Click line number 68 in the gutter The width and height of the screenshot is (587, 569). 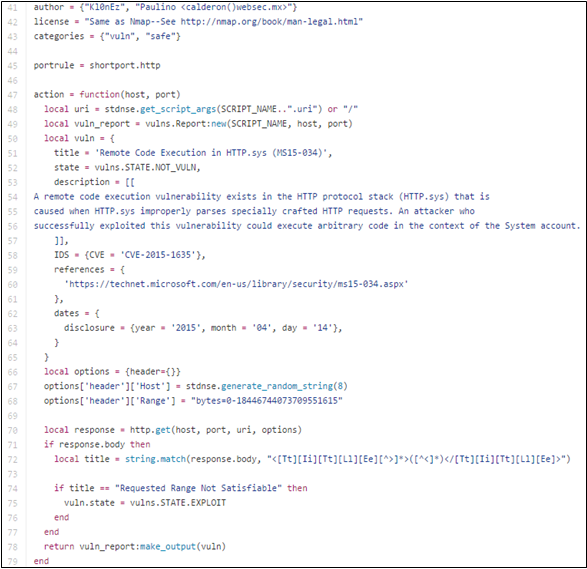(x=12, y=401)
